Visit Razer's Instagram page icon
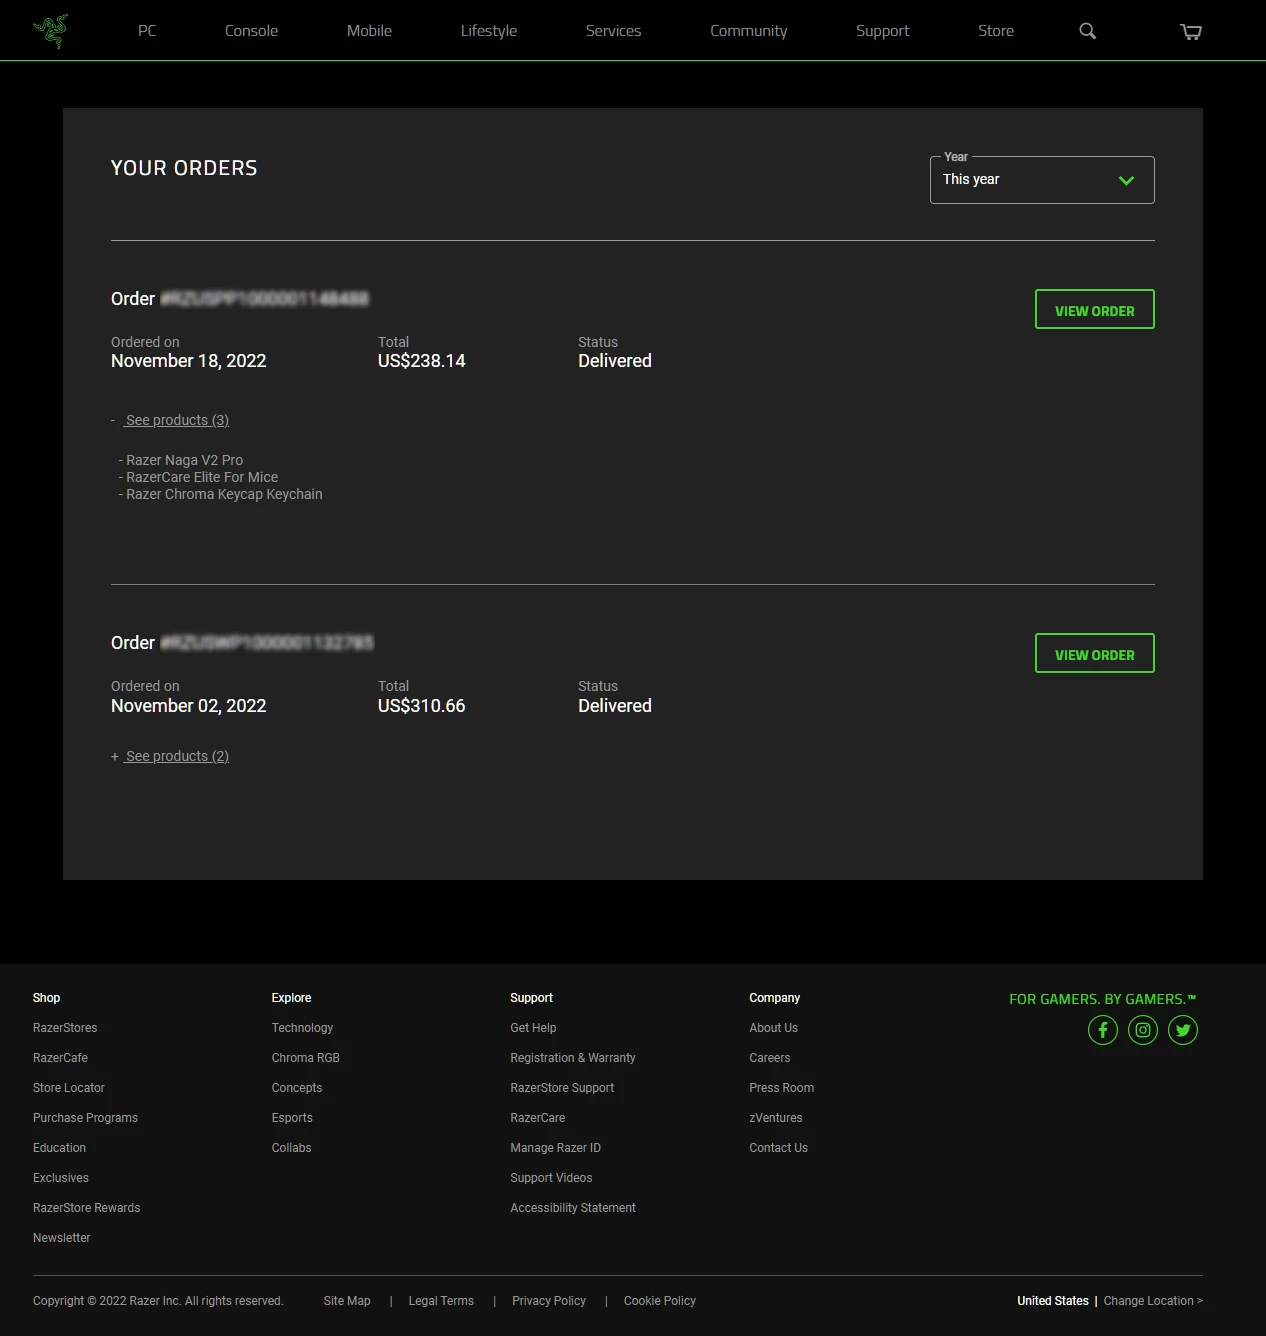The image size is (1266, 1336). [1142, 1029]
